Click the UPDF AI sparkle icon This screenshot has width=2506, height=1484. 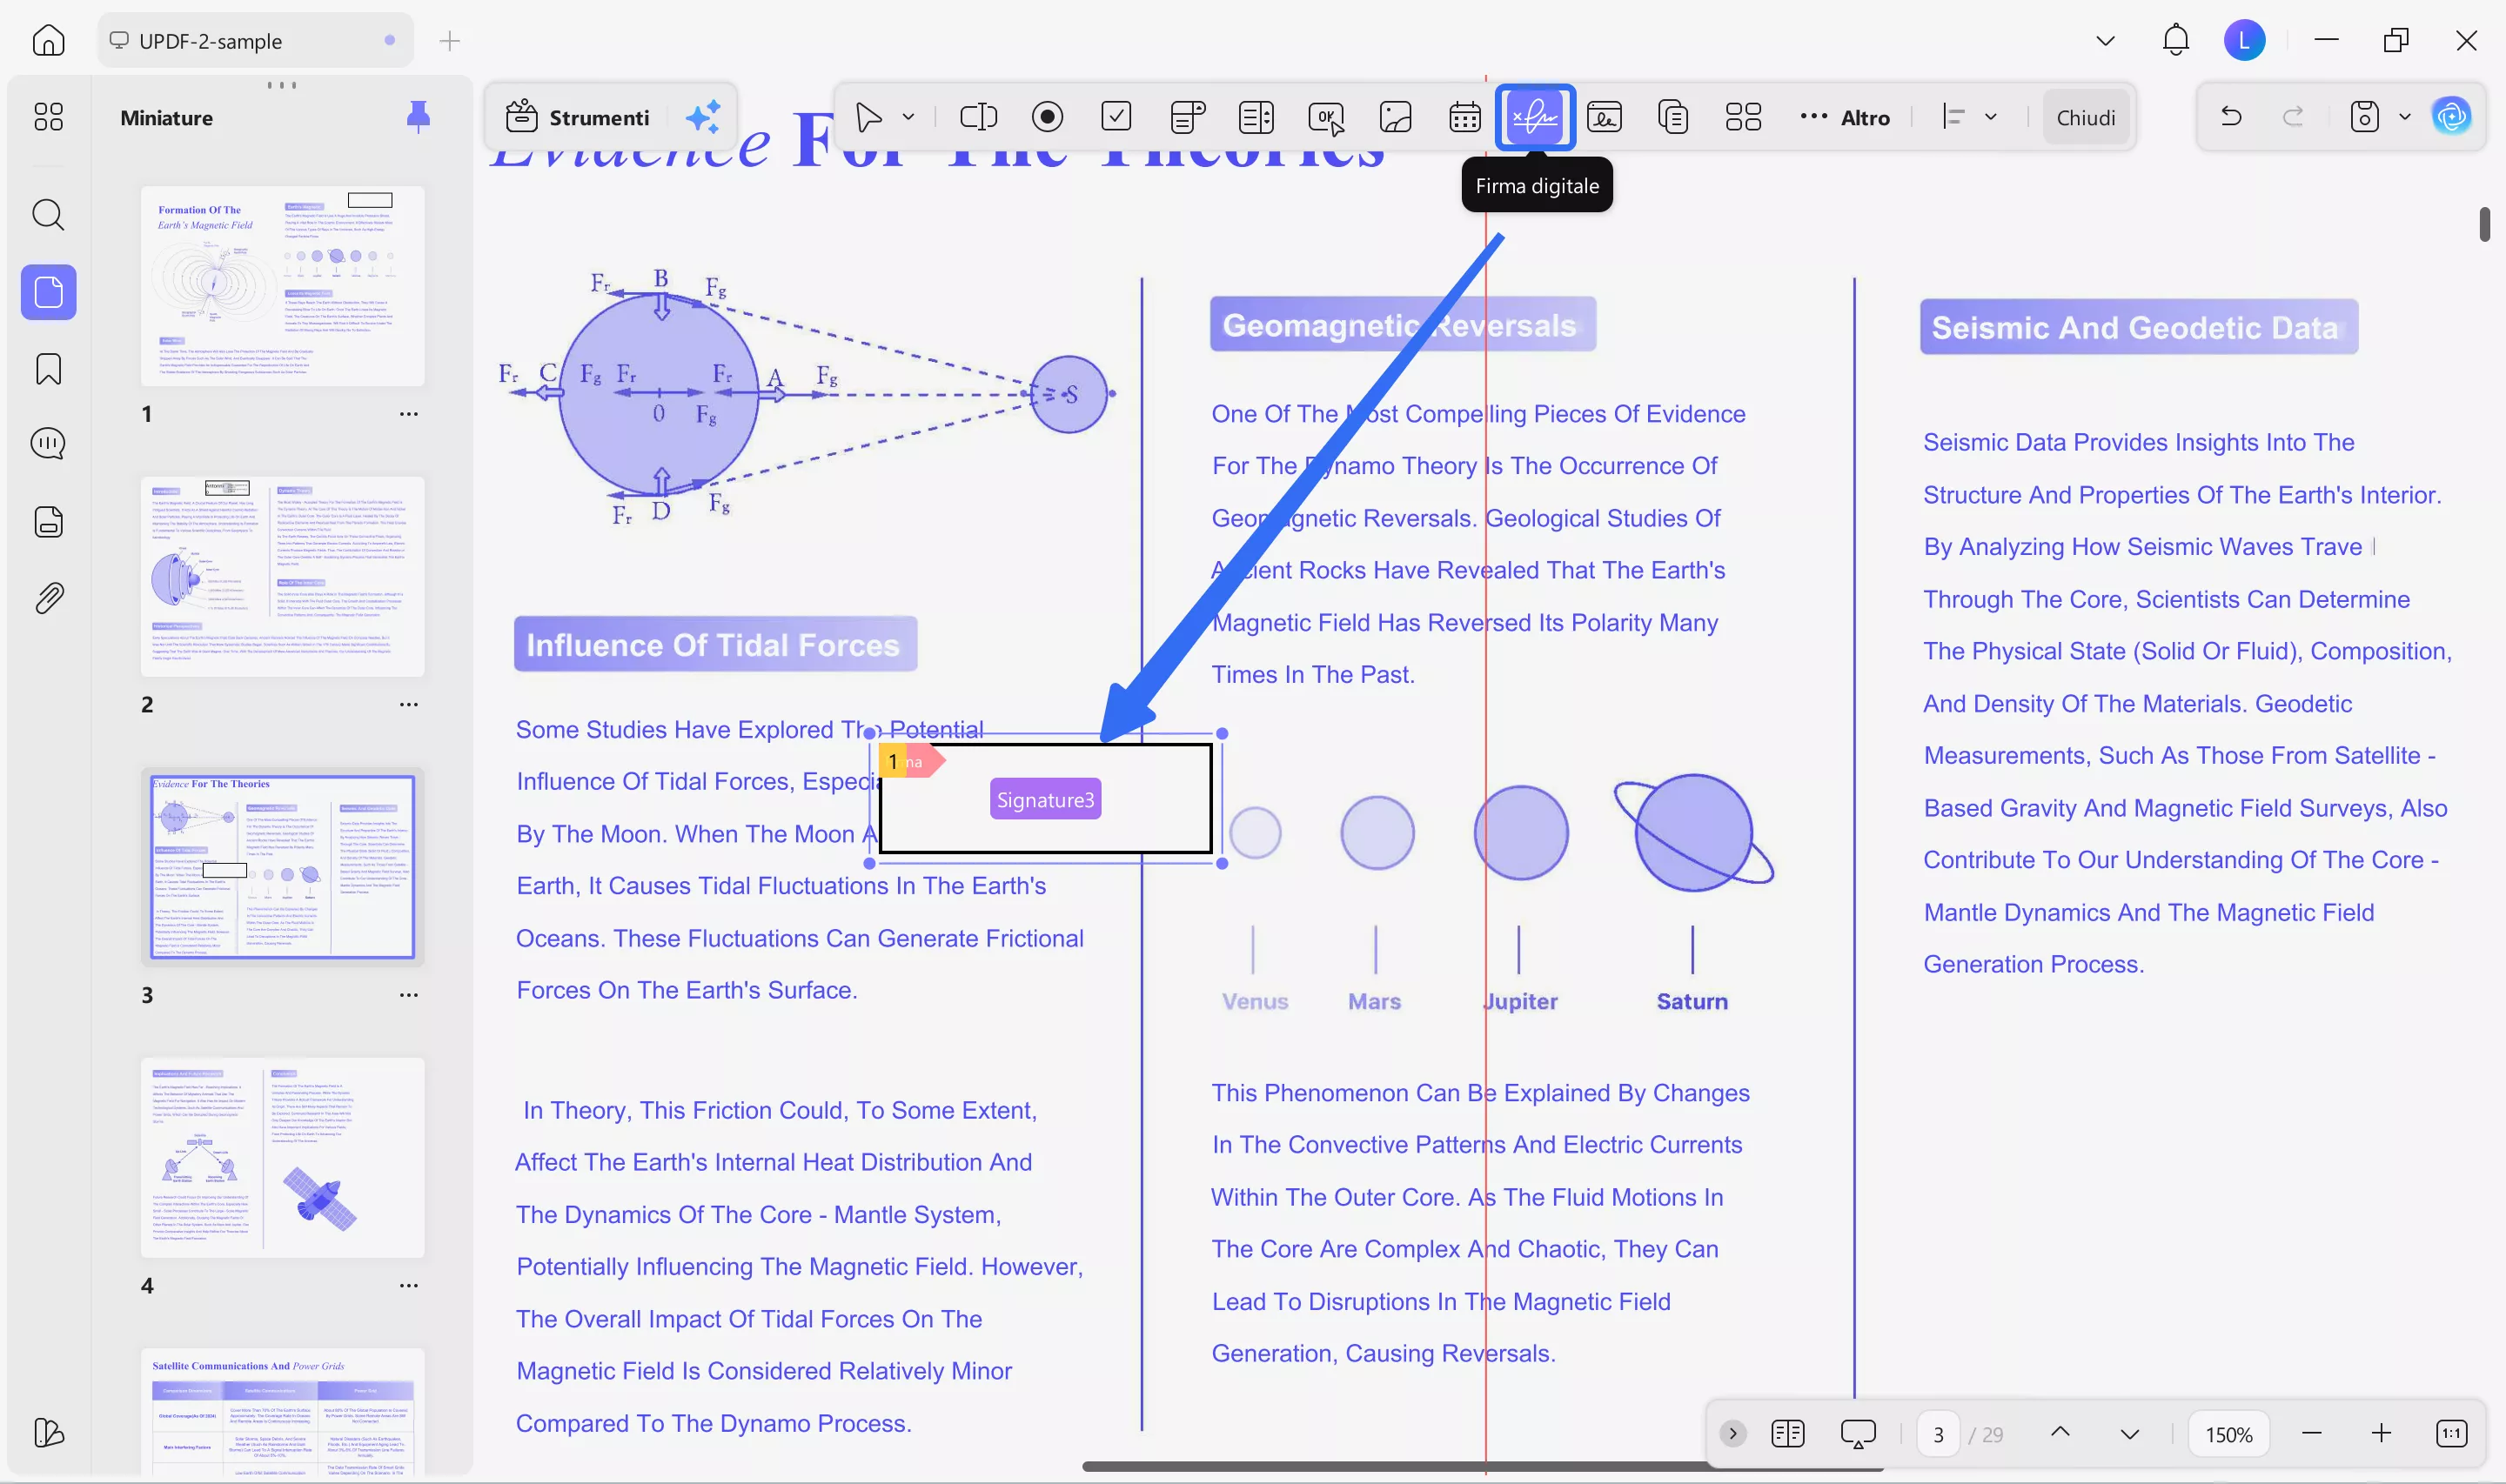[703, 117]
